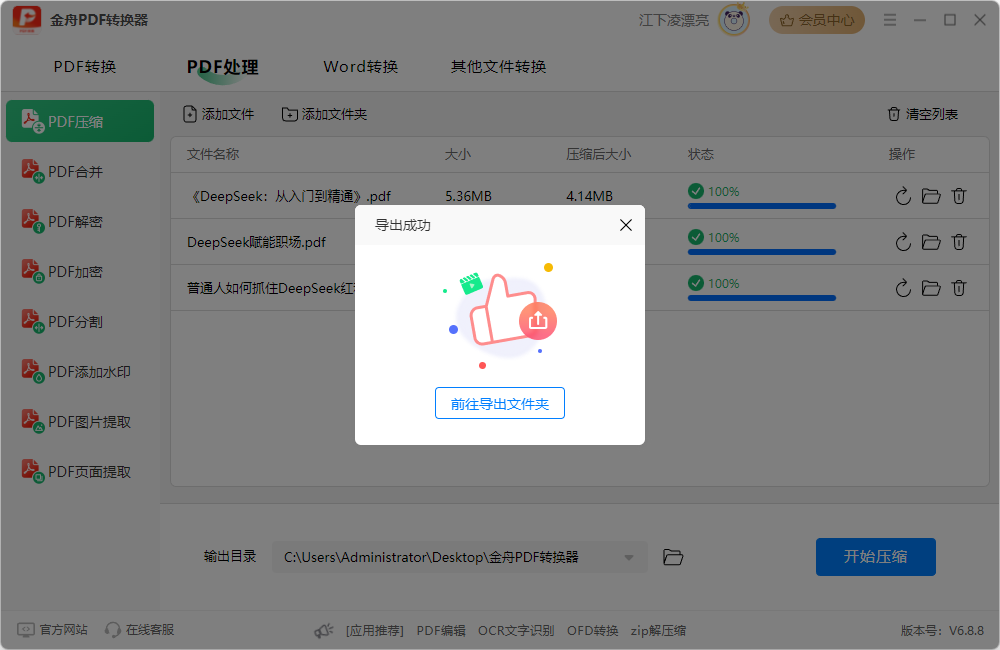Open OCR文字识别 recommended app
Image resolution: width=1000 pixels, height=650 pixels.
coord(516,631)
